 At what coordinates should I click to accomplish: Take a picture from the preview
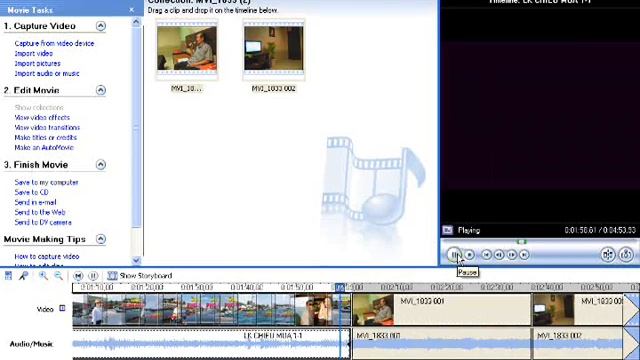626,254
